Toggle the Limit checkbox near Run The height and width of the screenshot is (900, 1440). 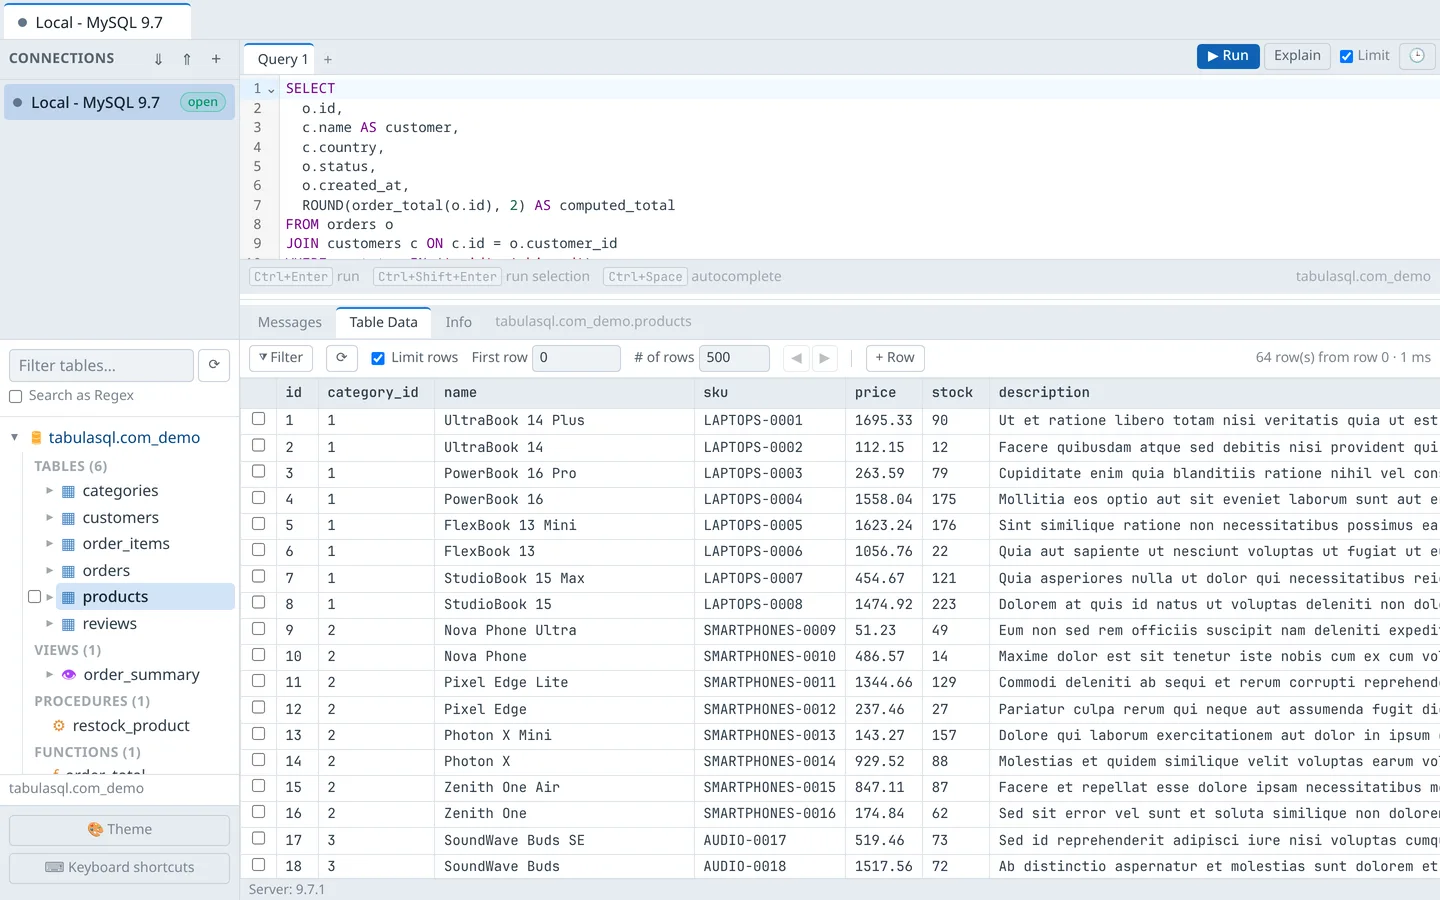pyautogui.click(x=1347, y=56)
